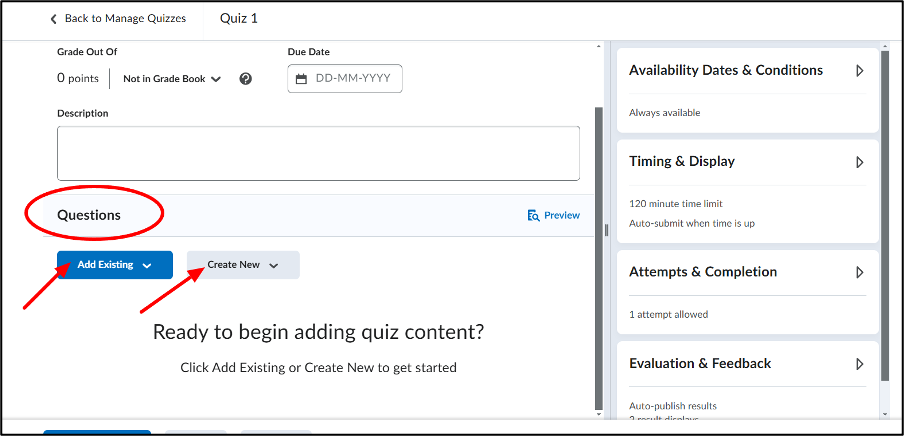
Task: Click the right panel scrollbar thumb
Action: click(x=886, y=213)
